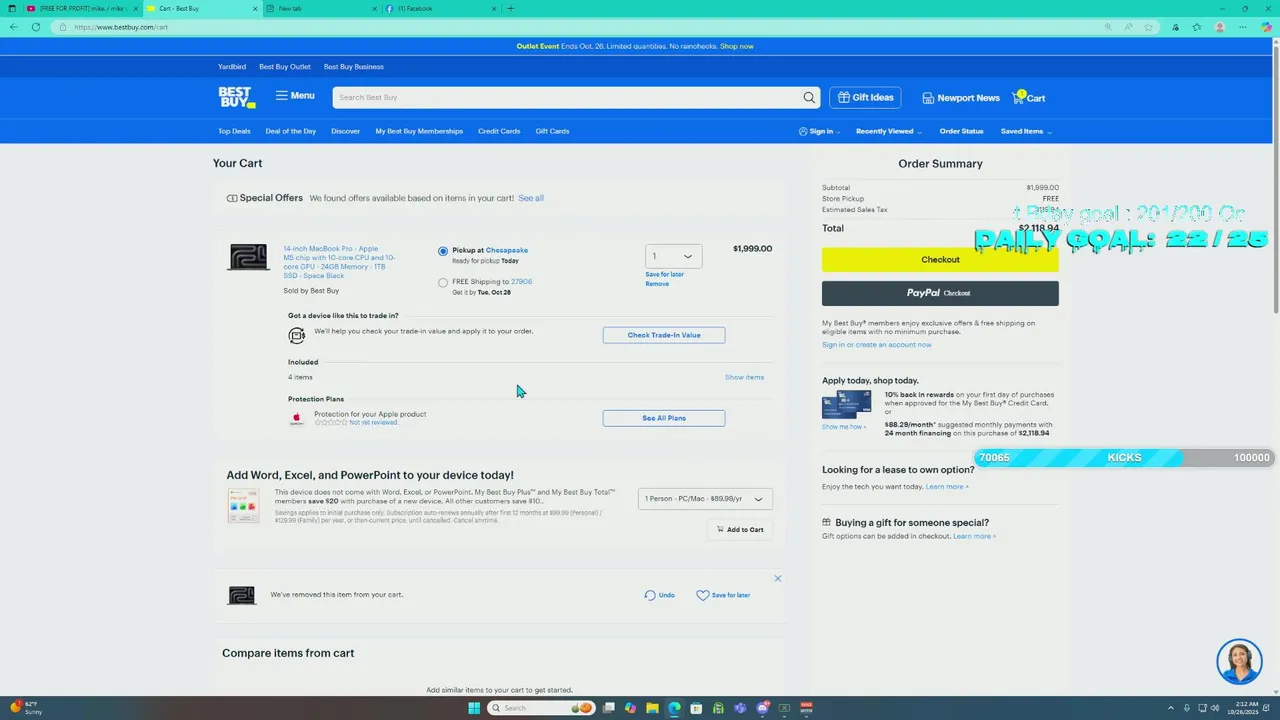The height and width of the screenshot is (720, 1280).
Task: Expand the Sign in dropdown
Action: (820, 131)
